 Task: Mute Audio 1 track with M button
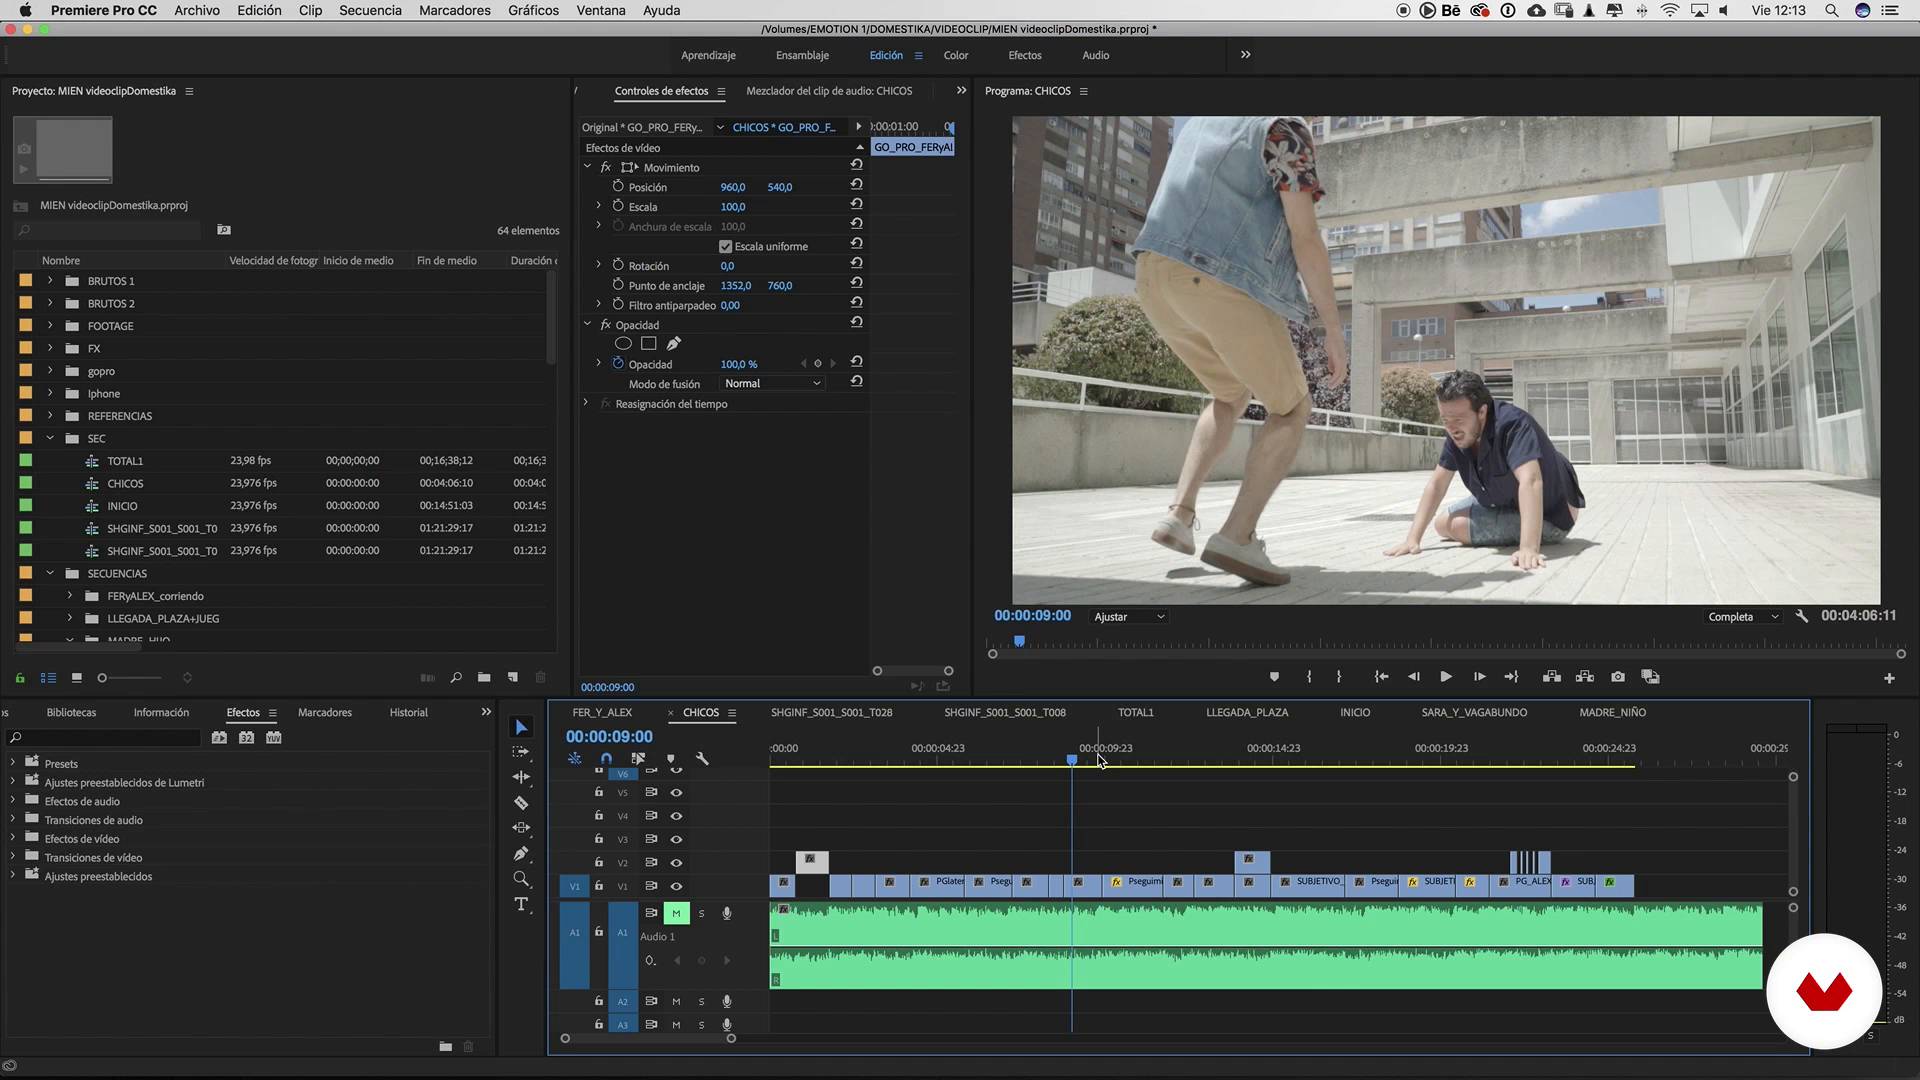[676, 913]
